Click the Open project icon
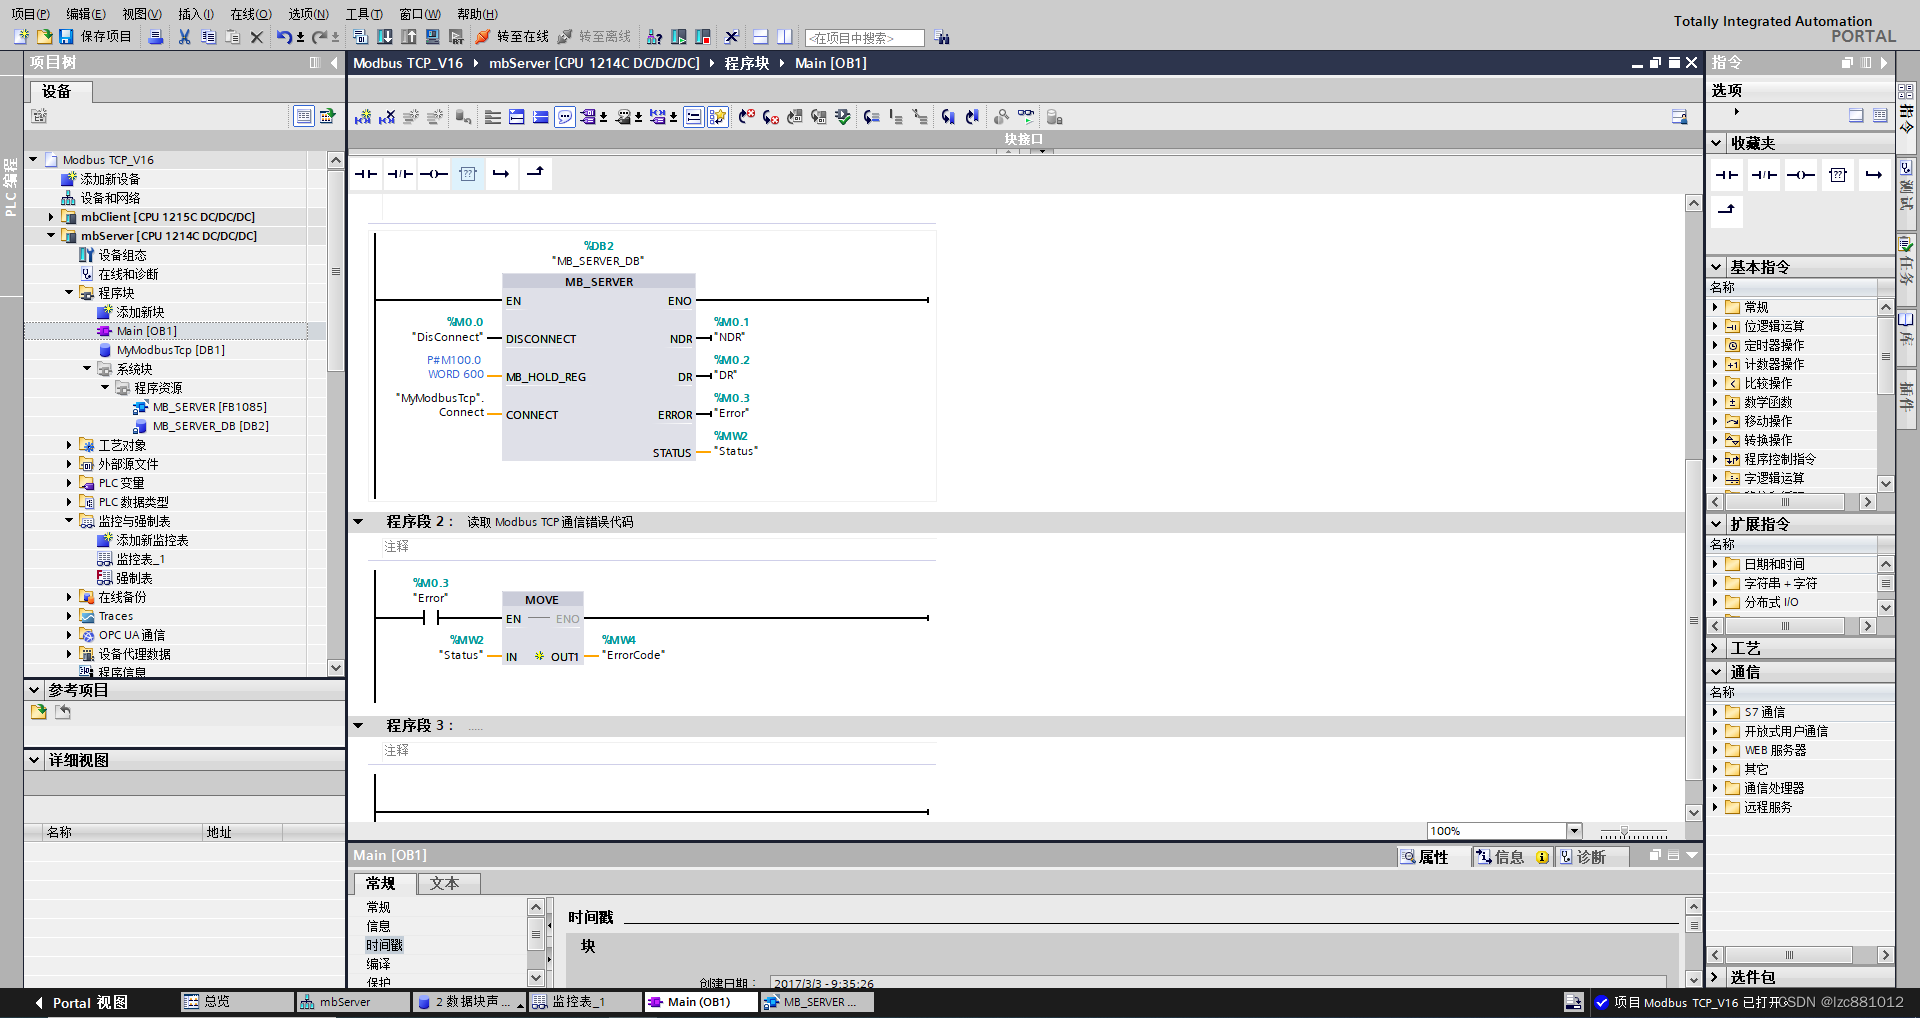The image size is (1920, 1018). pyautogui.click(x=44, y=37)
